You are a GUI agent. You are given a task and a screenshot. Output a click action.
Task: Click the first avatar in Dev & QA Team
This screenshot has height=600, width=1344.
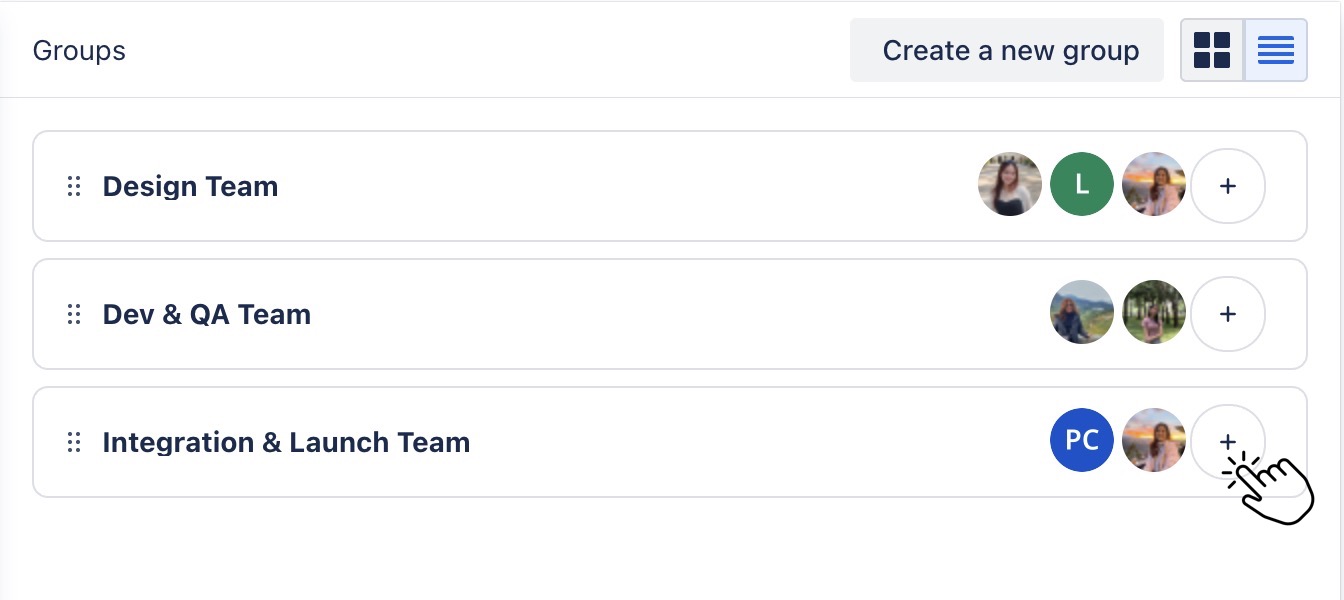click(x=1082, y=312)
